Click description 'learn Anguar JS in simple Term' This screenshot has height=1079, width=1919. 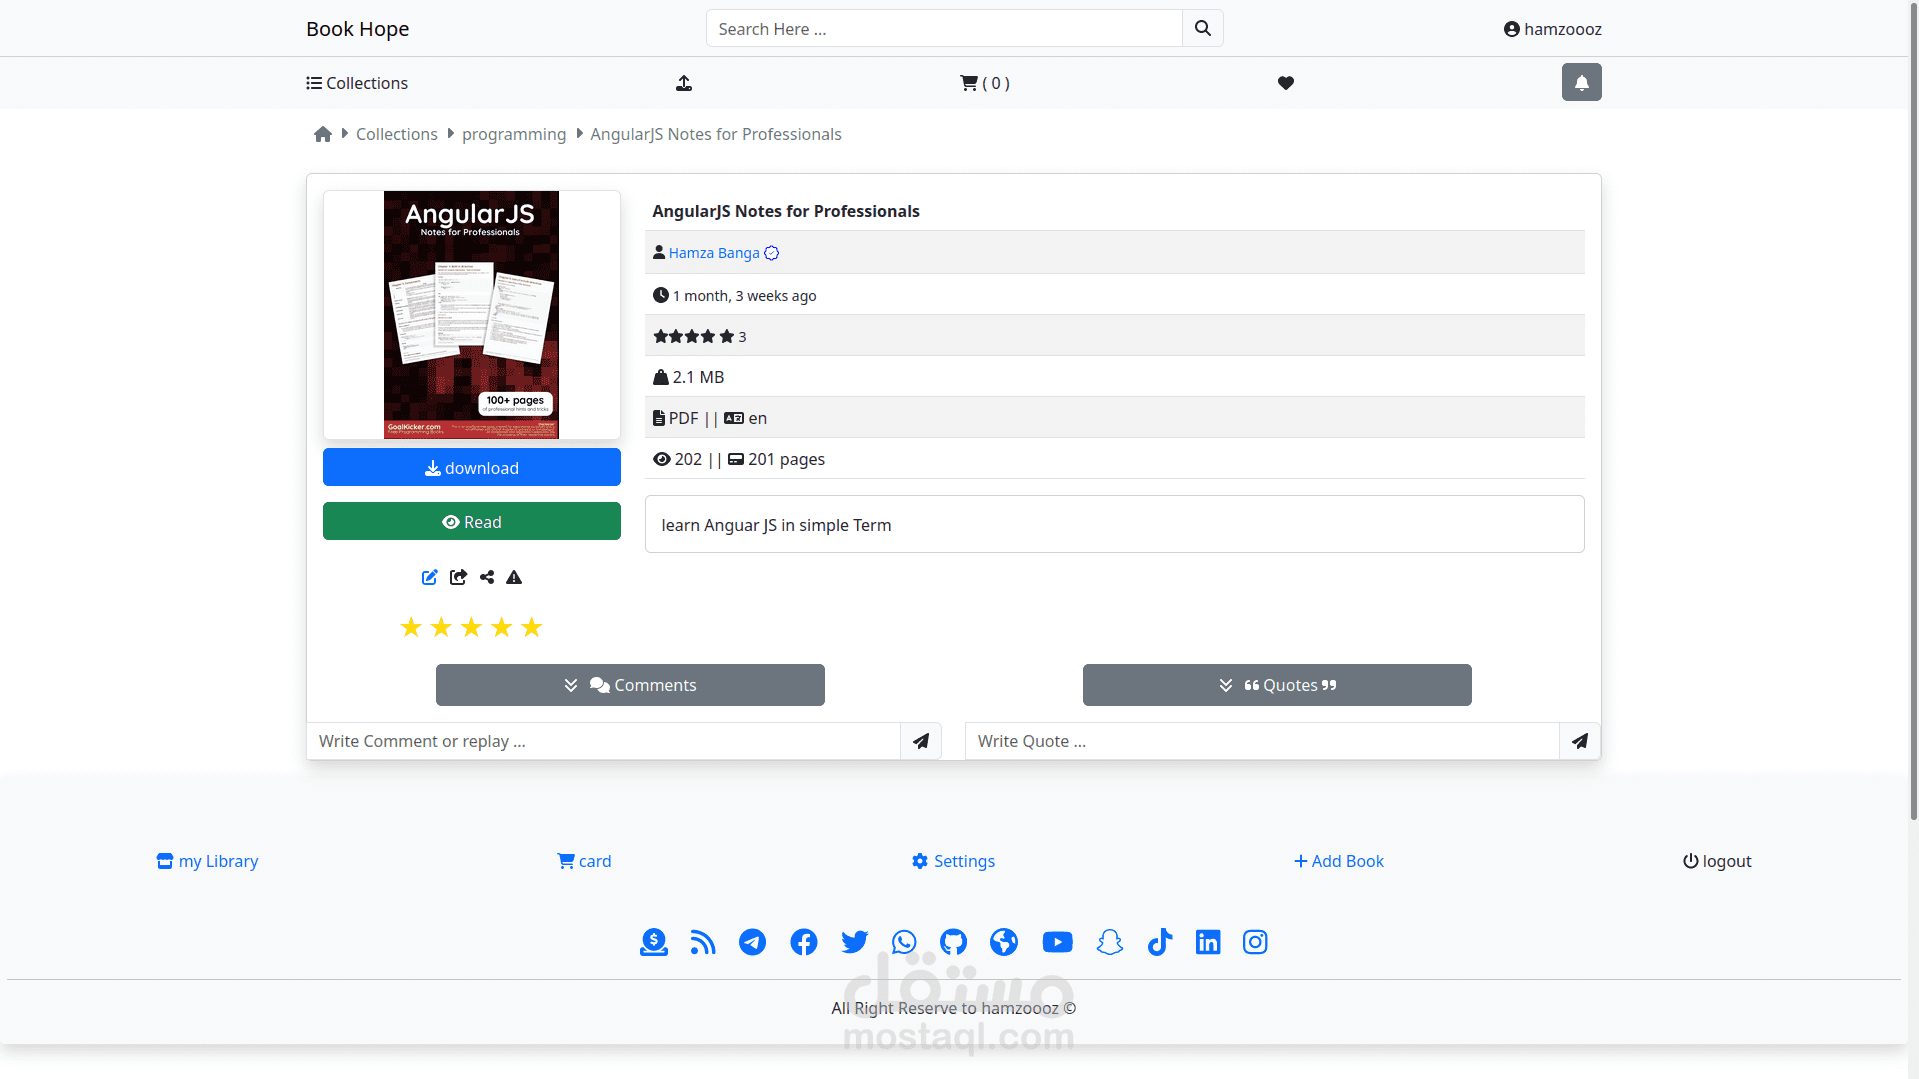(x=776, y=525)
